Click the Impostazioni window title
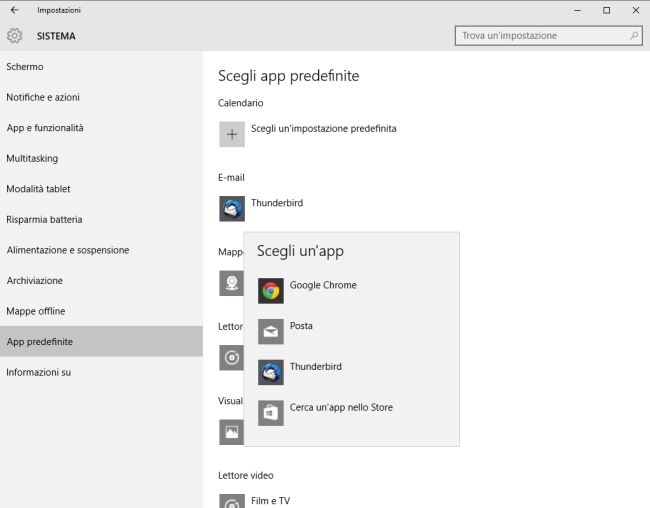The height and width of the screenshot is (508, 650). 59,10
